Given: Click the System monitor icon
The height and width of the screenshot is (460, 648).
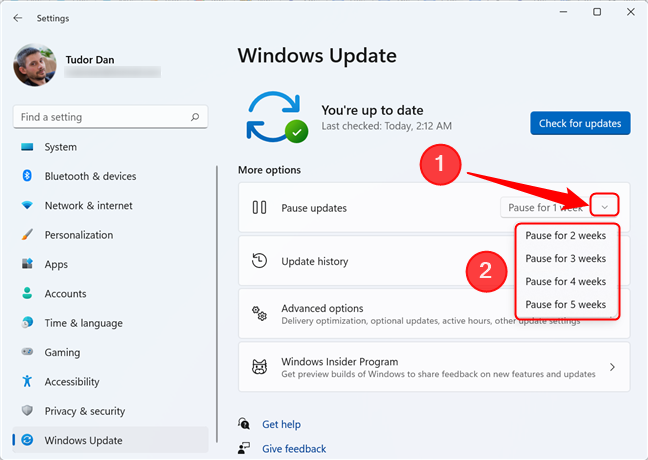Looking at the screenshot, I should (x=27, y=147).
